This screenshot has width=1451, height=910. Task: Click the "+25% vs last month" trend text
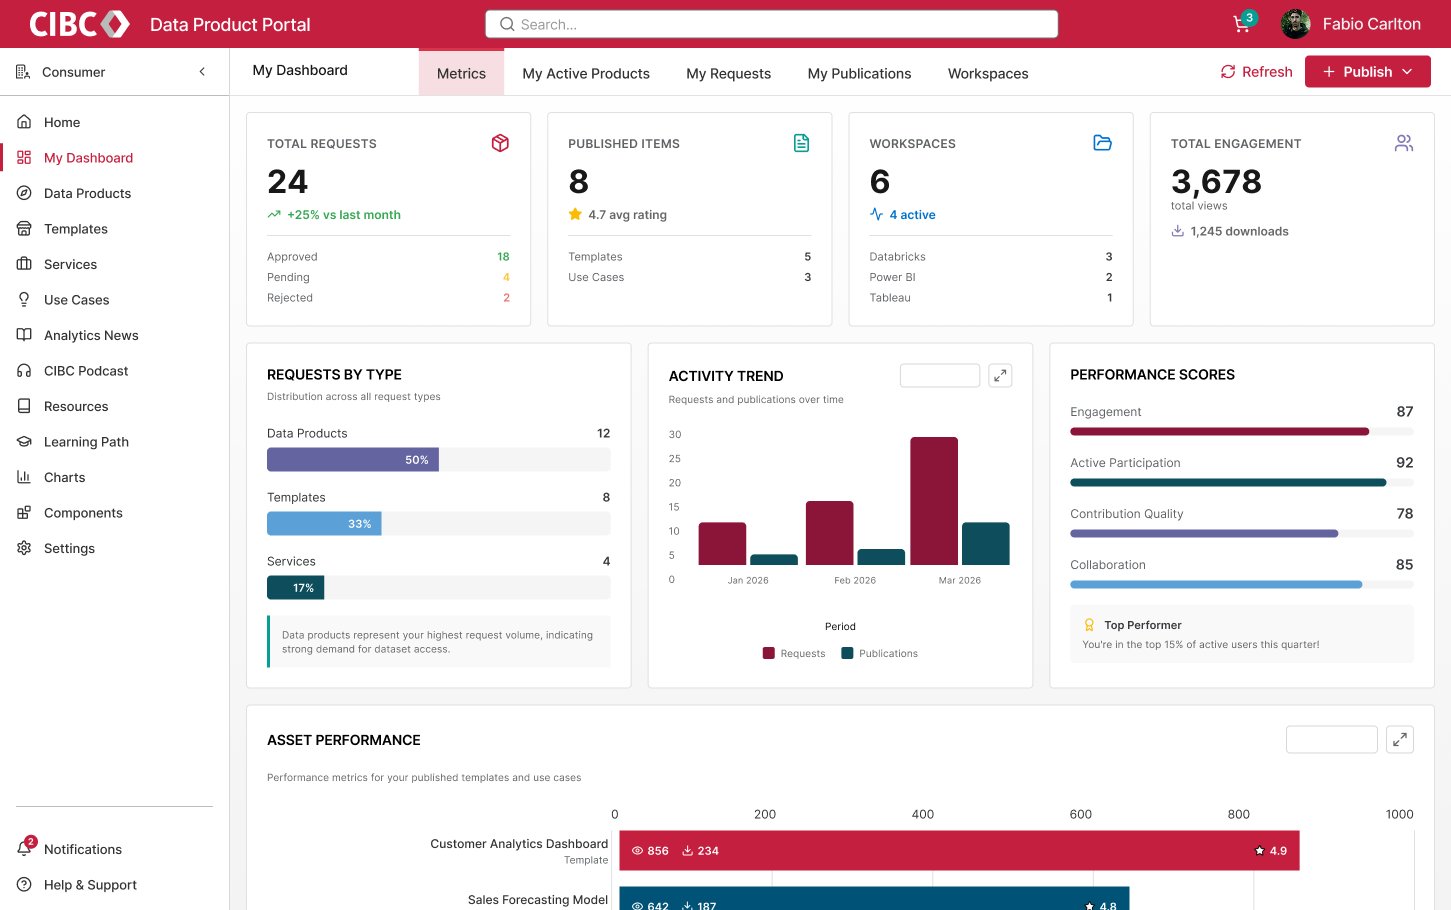(344, 215)
